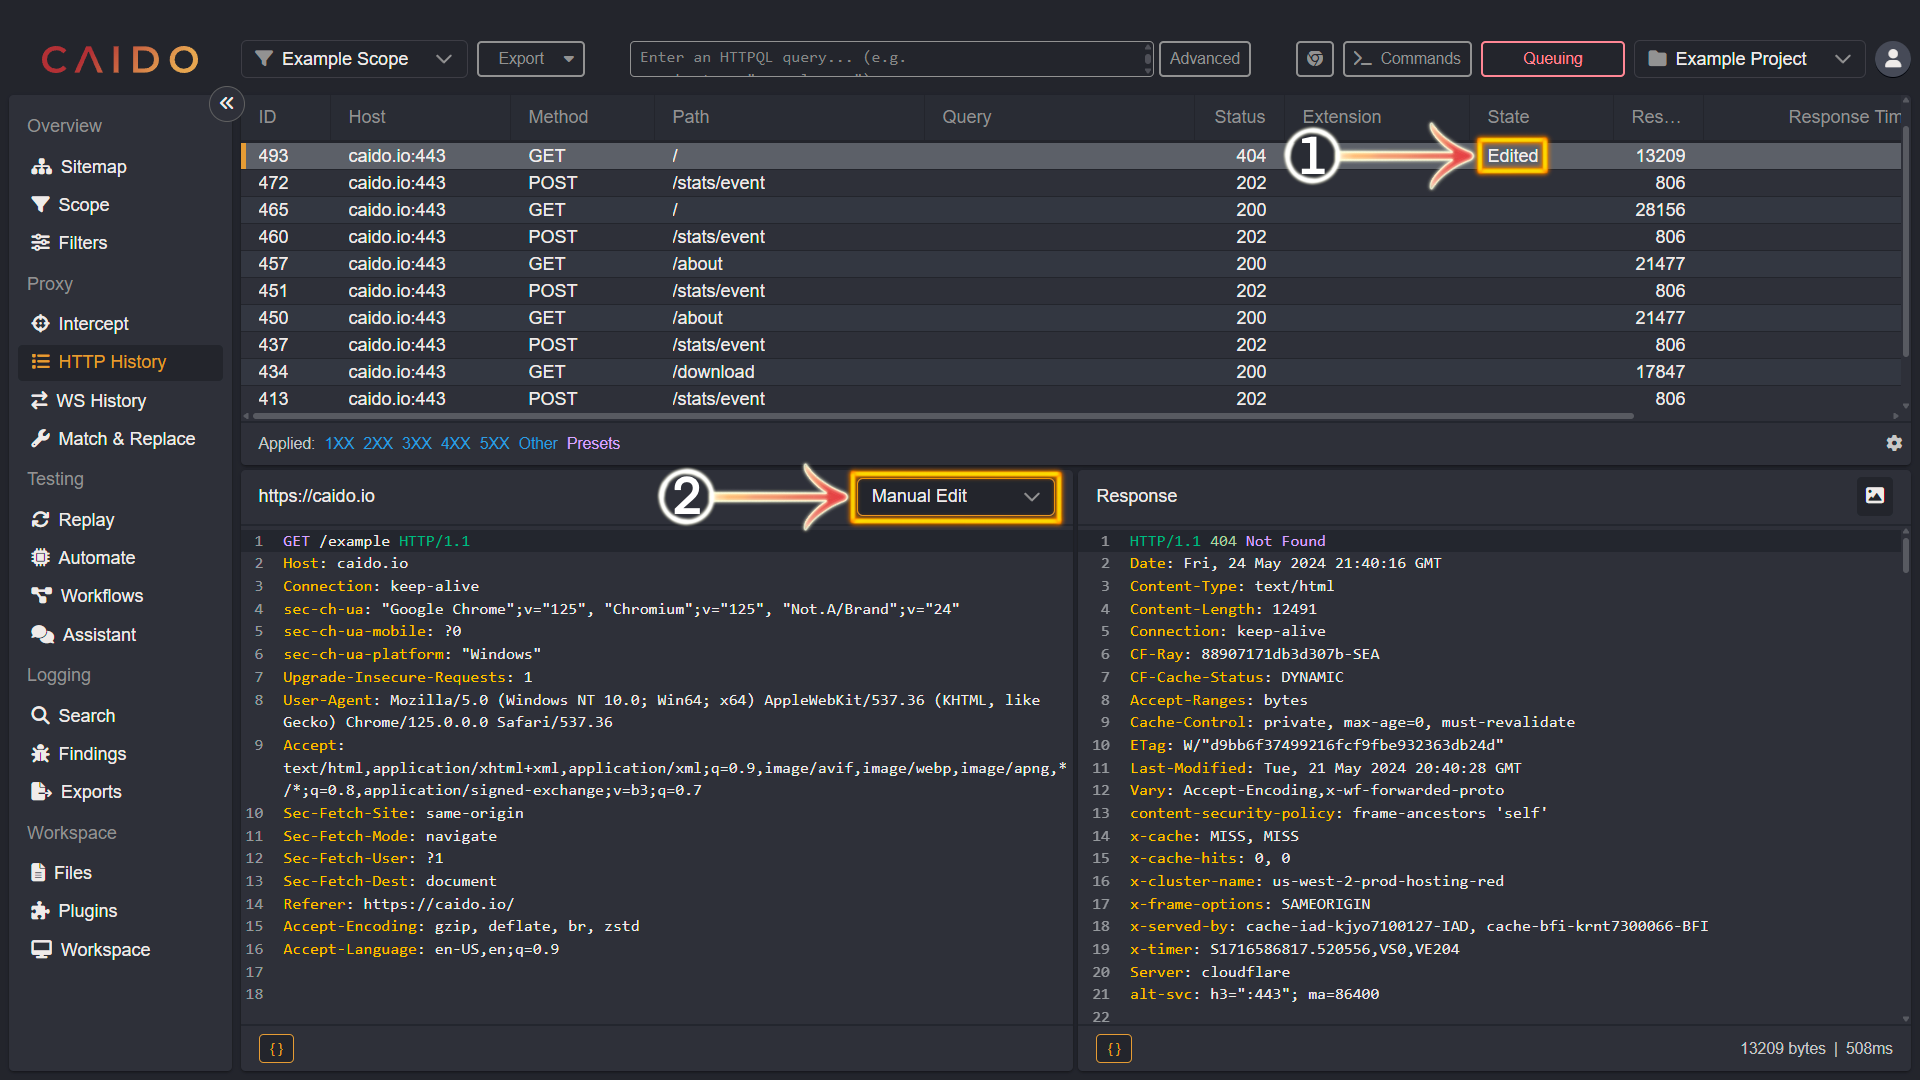Open the Export dropdown
The image size is (1920, 1080).
(531, 59)
